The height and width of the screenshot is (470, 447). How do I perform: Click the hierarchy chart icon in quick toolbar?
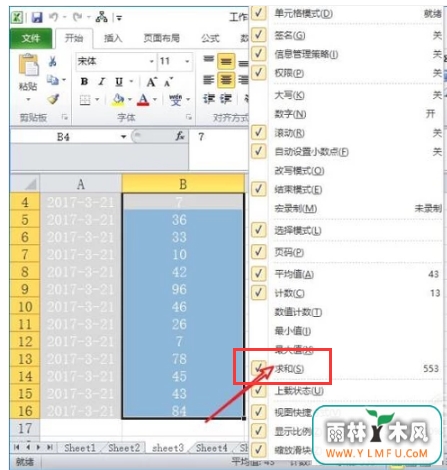[x=101, y=17]
